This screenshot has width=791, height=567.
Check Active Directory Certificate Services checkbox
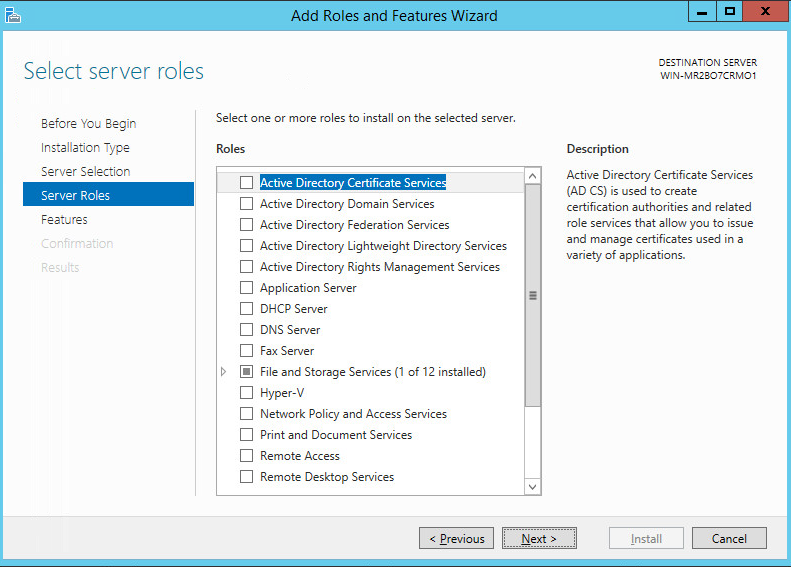[x=247, y=183]
